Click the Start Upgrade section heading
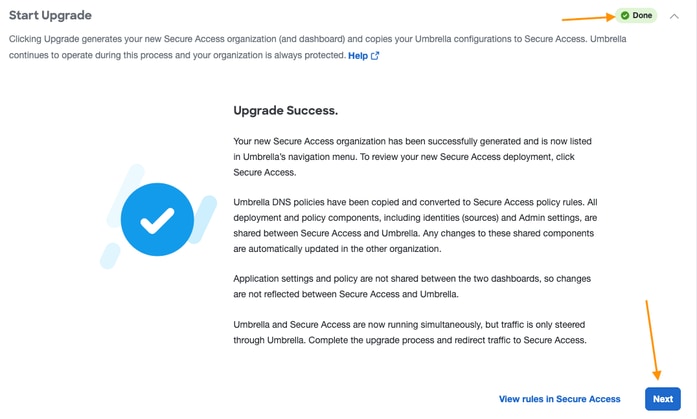The height and width of the screenshot is (419, 697). [x=50, y=16]
